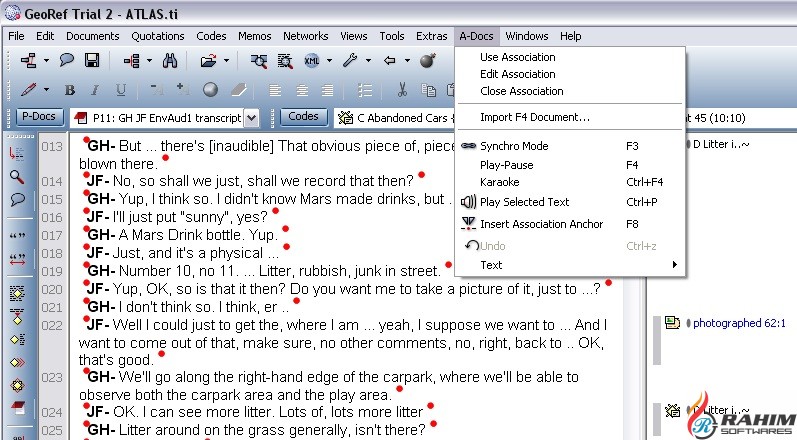The image size is (797, 440).
Task: Click the in-vivo coding icon in sidebar
Action: pyautogui.click(x=17, y=316)
